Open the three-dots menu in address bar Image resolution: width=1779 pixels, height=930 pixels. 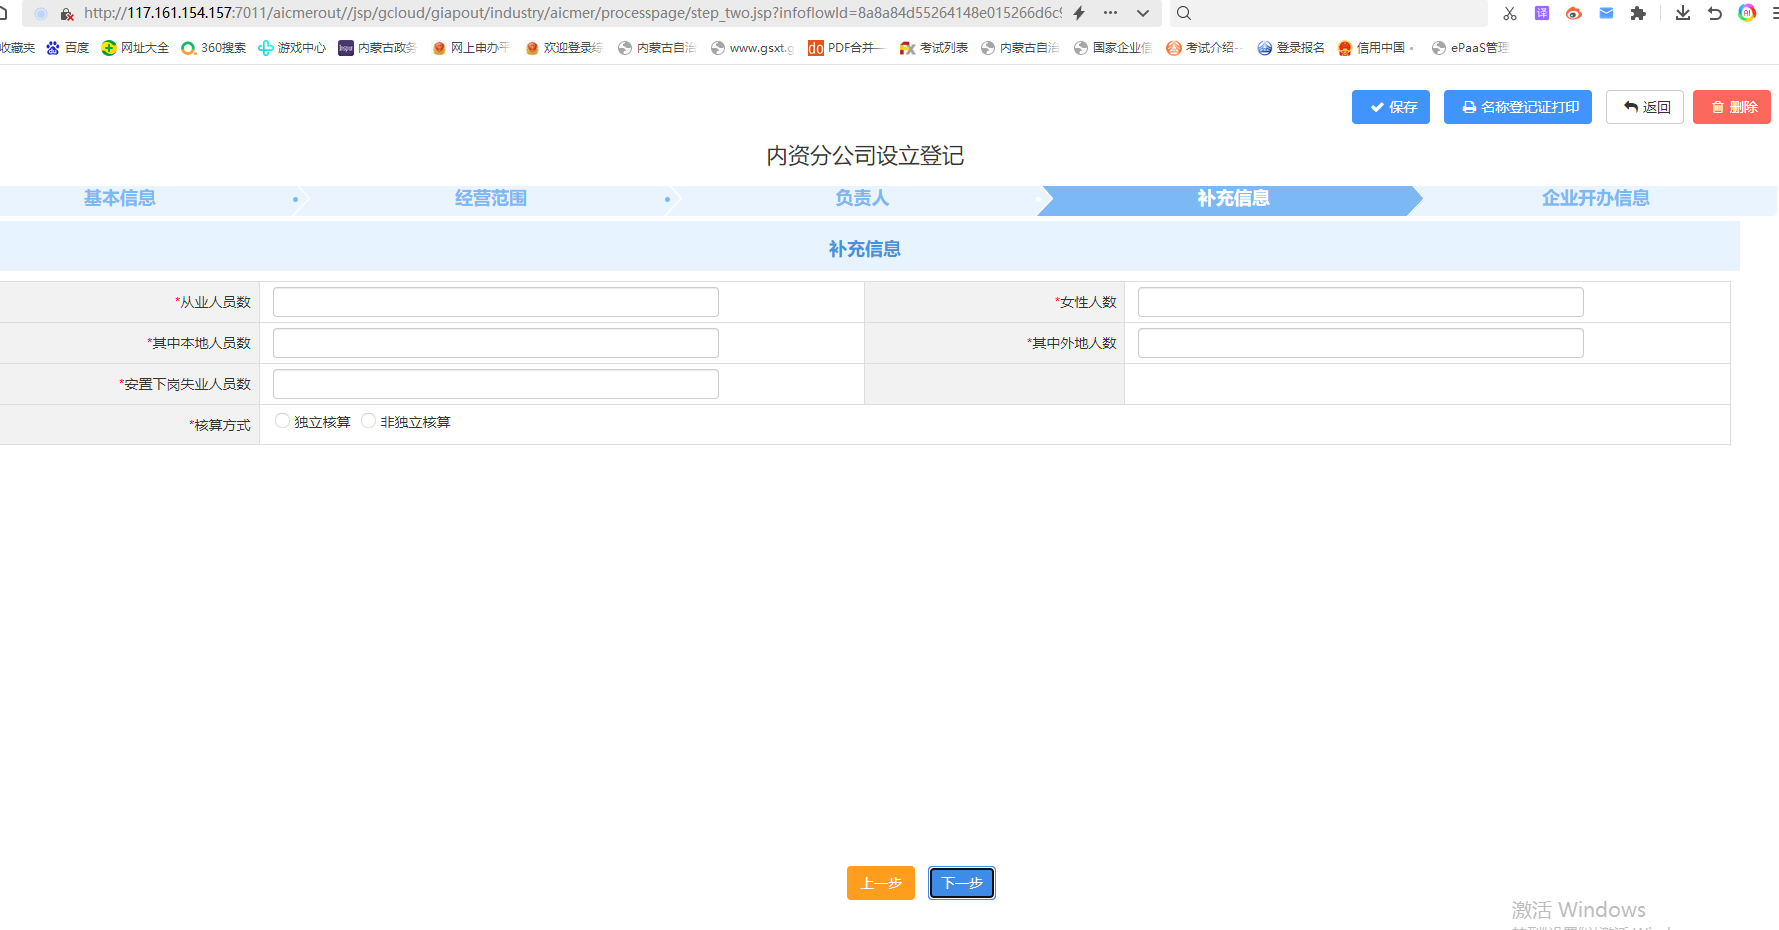1110,13
